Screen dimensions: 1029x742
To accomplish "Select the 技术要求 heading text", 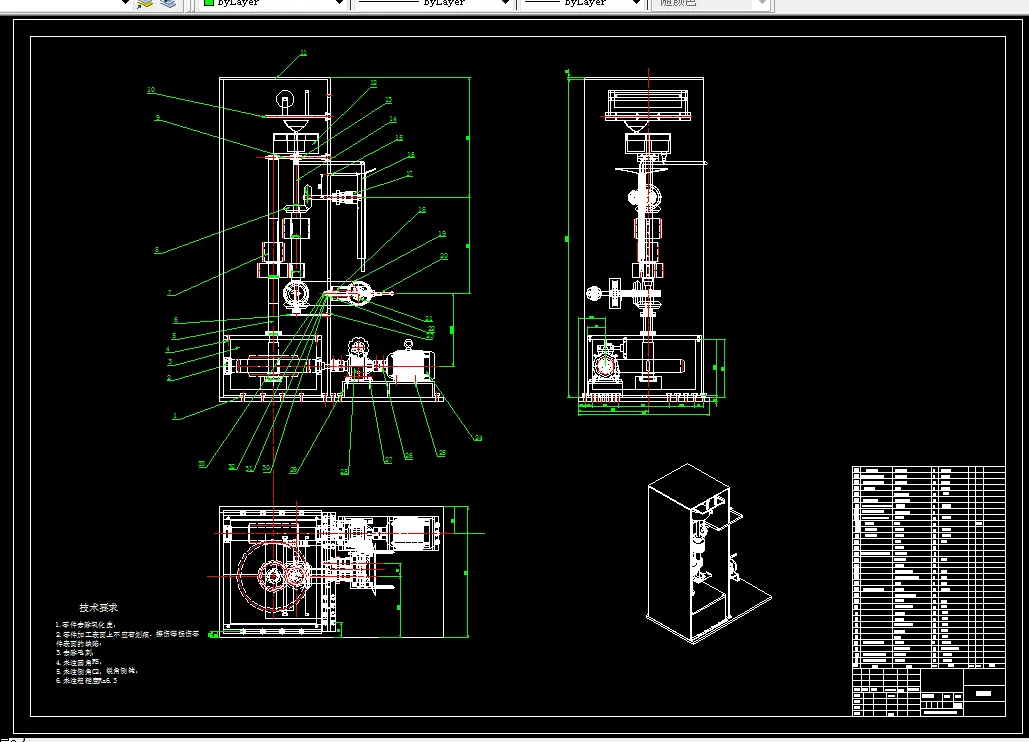I will coord(98,608).
